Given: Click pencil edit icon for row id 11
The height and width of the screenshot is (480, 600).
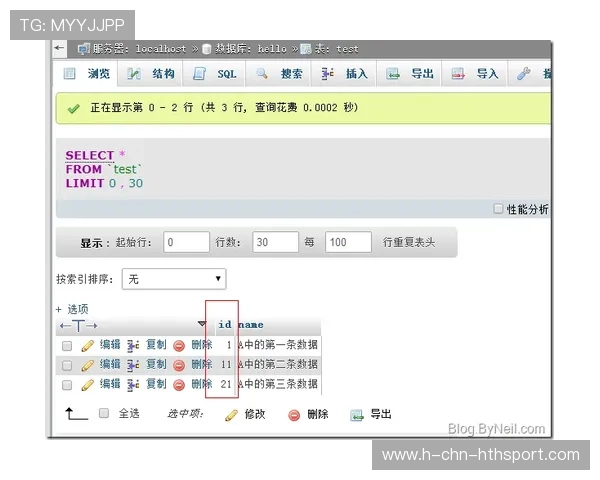Looking at the screenshot, I should (88, 365).
